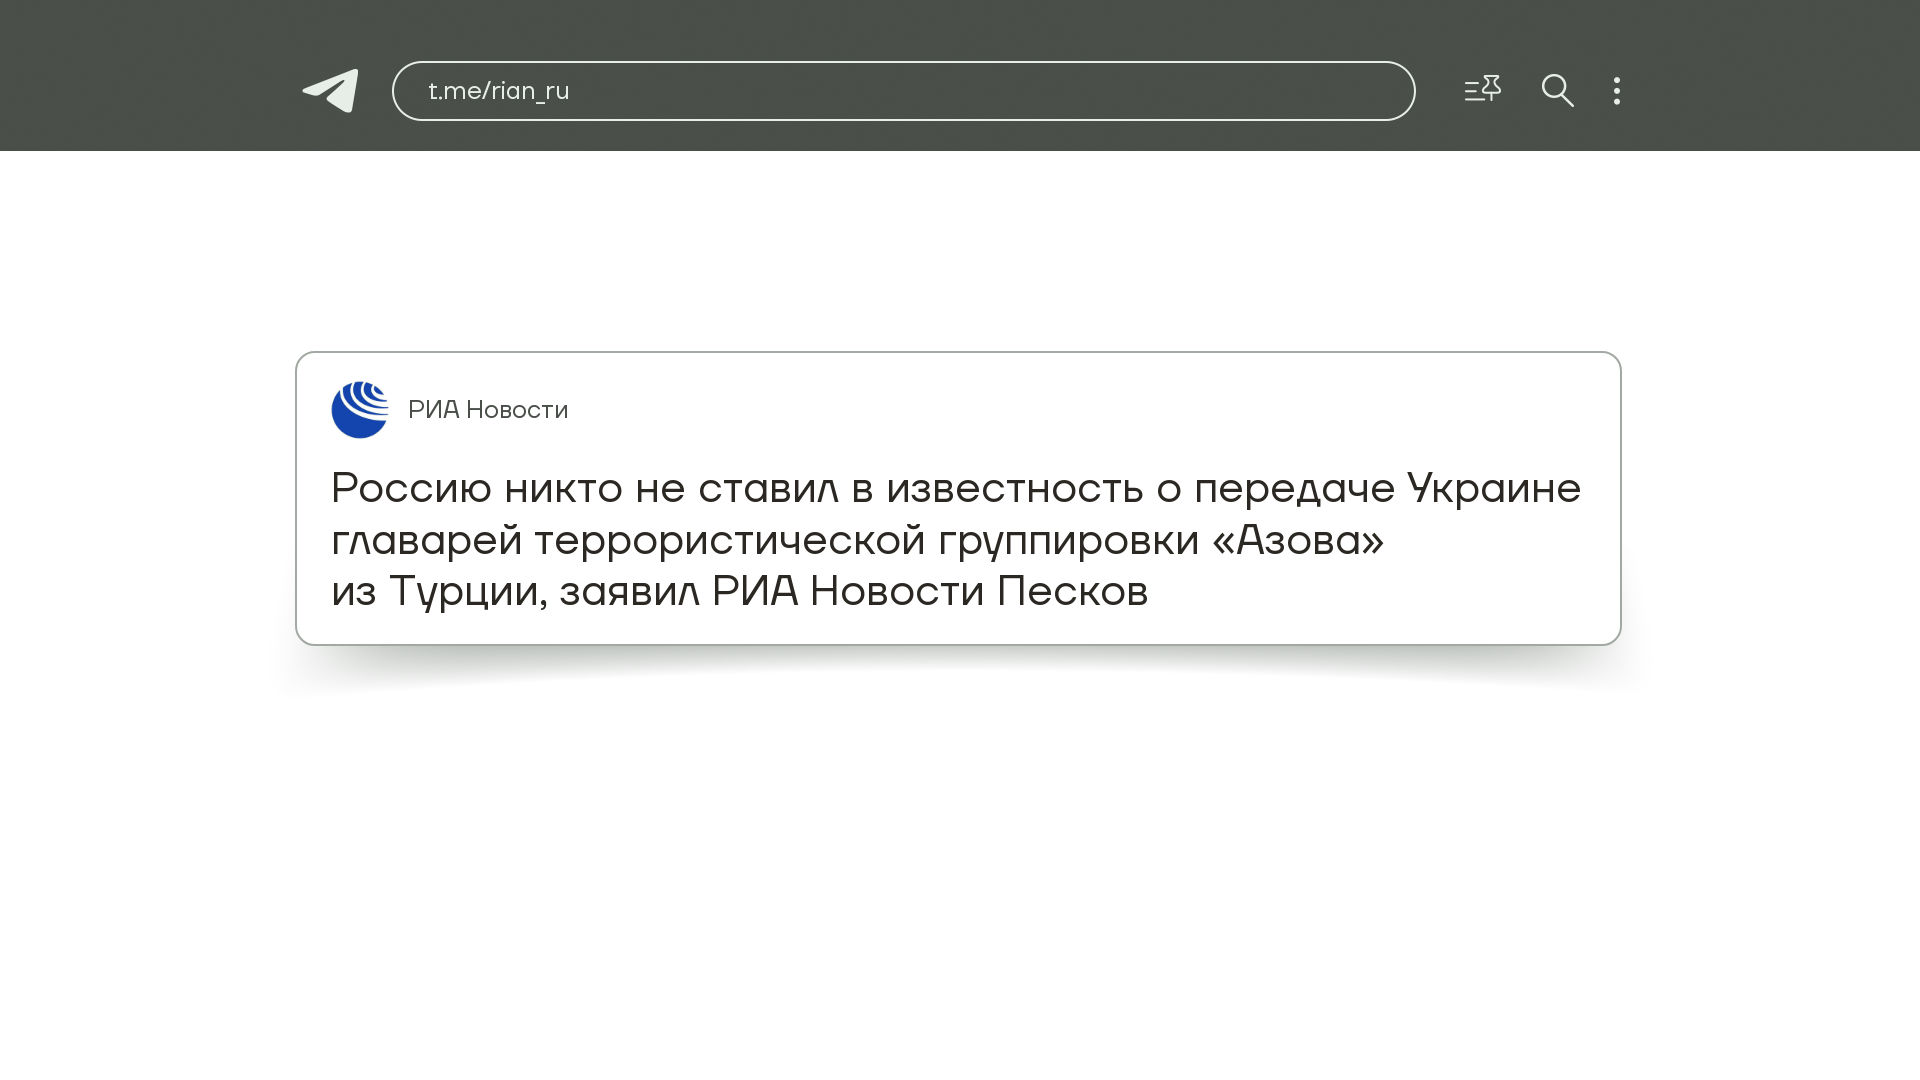Click the quoted word «Азова»

(1298, 540)
